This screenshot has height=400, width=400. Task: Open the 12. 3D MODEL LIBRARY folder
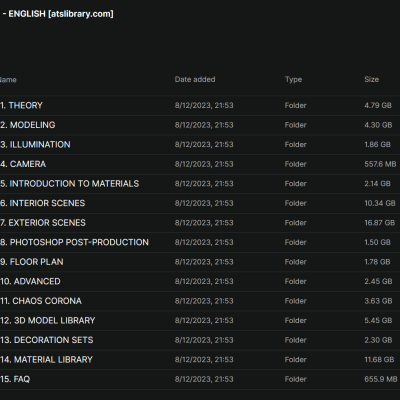click(48, 320)
